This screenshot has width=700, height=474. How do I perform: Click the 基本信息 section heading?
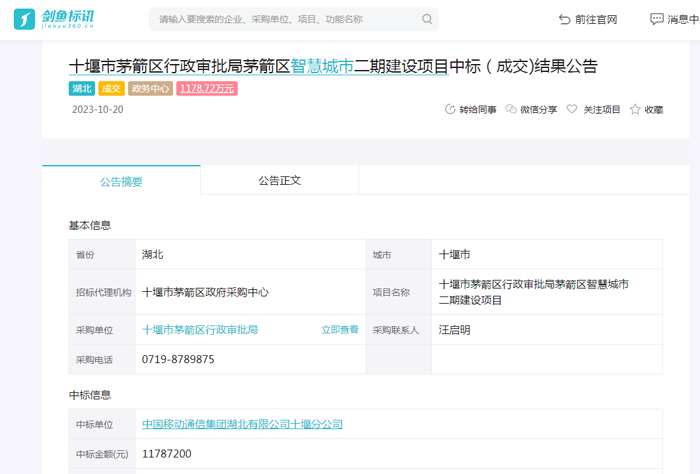(90, 225)
